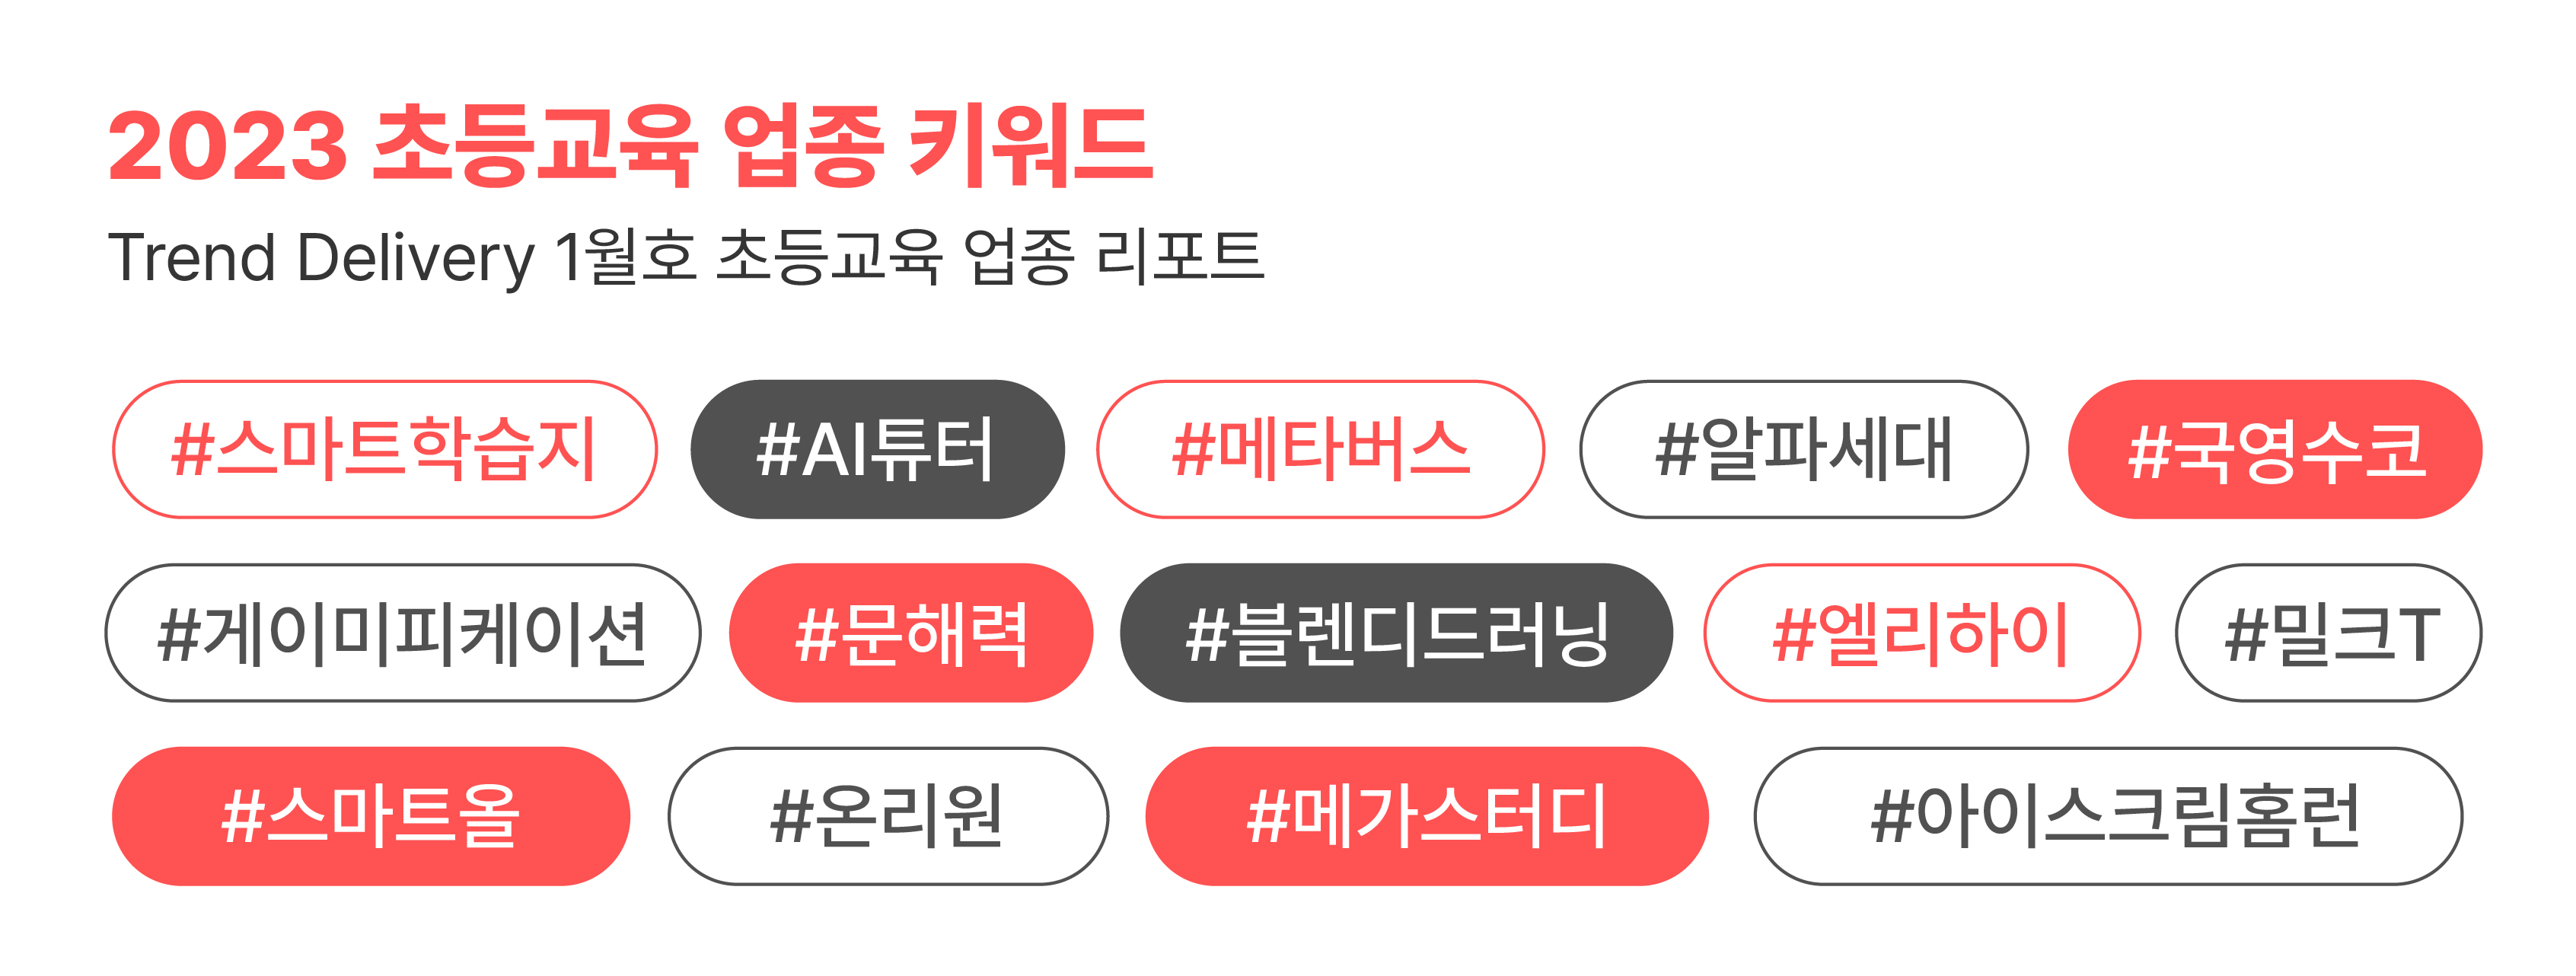
Task: Click the 2023 초등교육 업종 키워드 title
Action: click(631, 146)
